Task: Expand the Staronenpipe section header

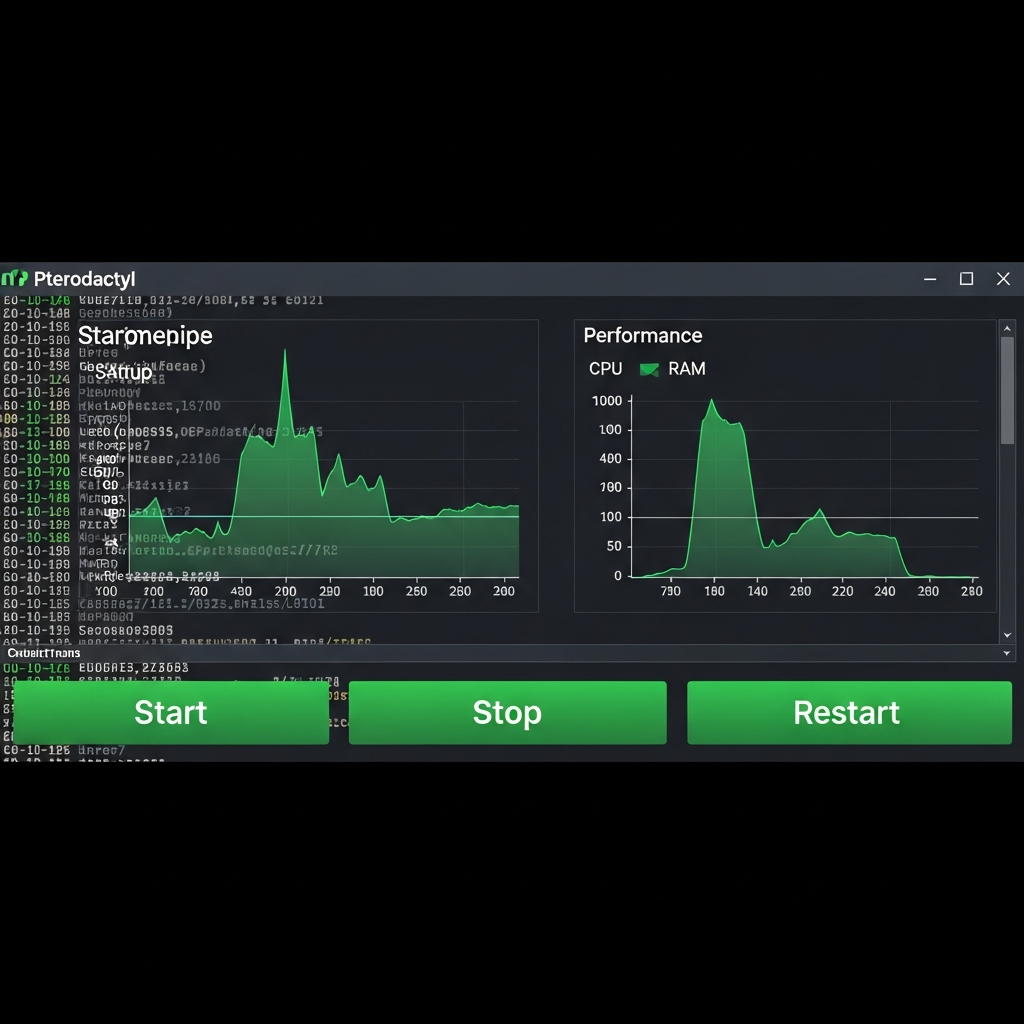Action: 145,336
